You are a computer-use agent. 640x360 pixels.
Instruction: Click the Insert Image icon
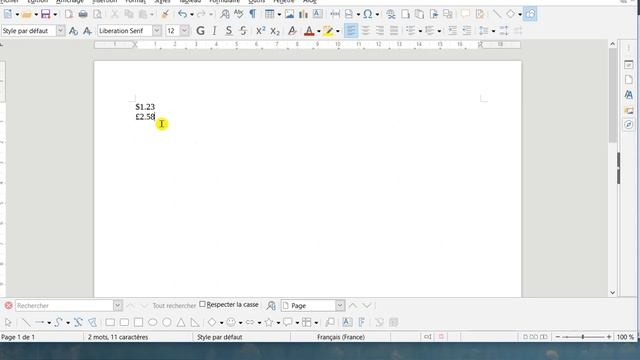pos(289,14)
